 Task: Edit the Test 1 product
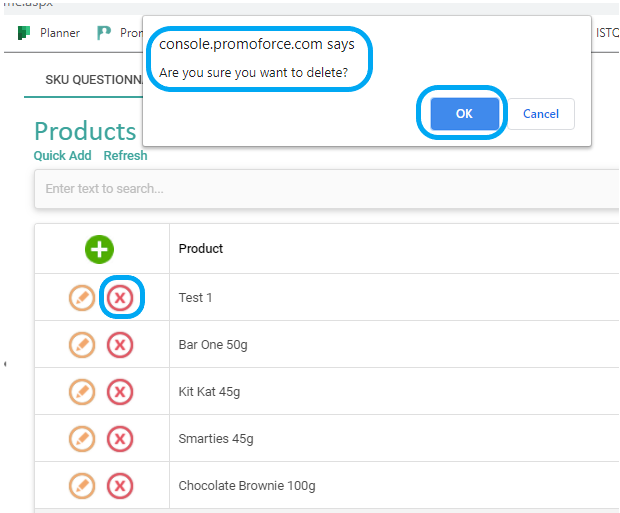tap(82, 297)
